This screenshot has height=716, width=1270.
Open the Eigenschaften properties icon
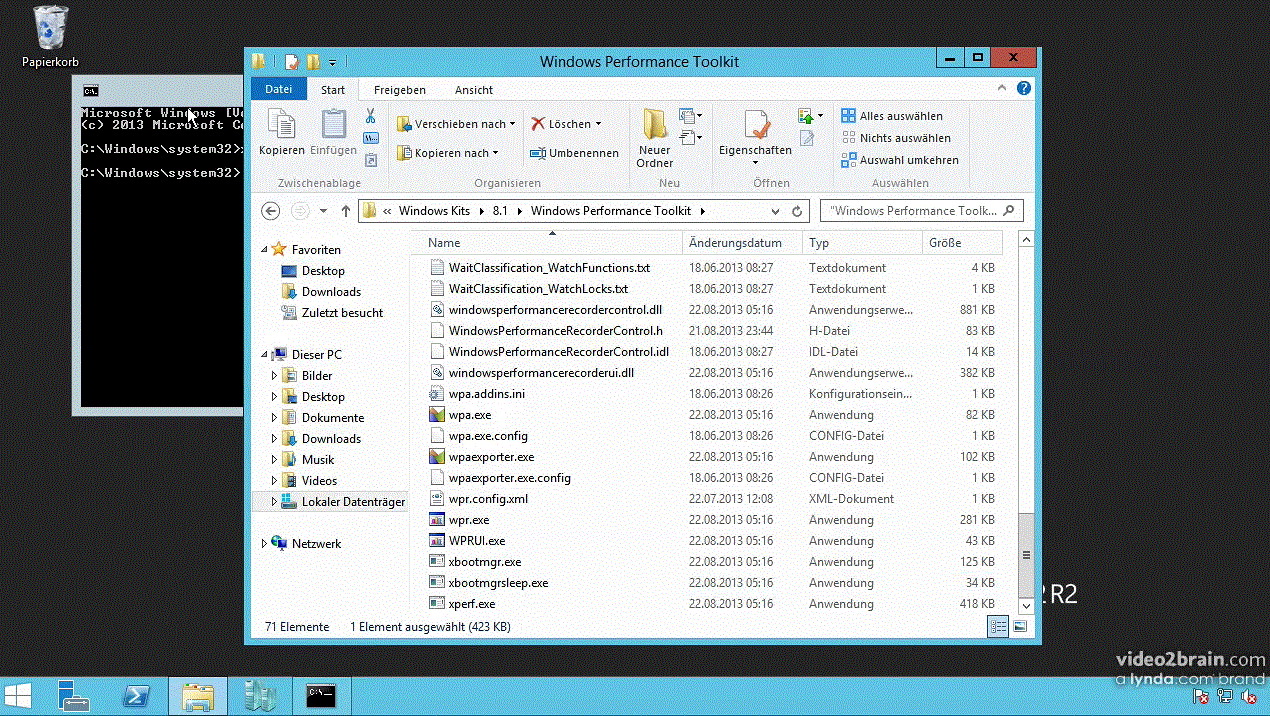tap(757, 125)
